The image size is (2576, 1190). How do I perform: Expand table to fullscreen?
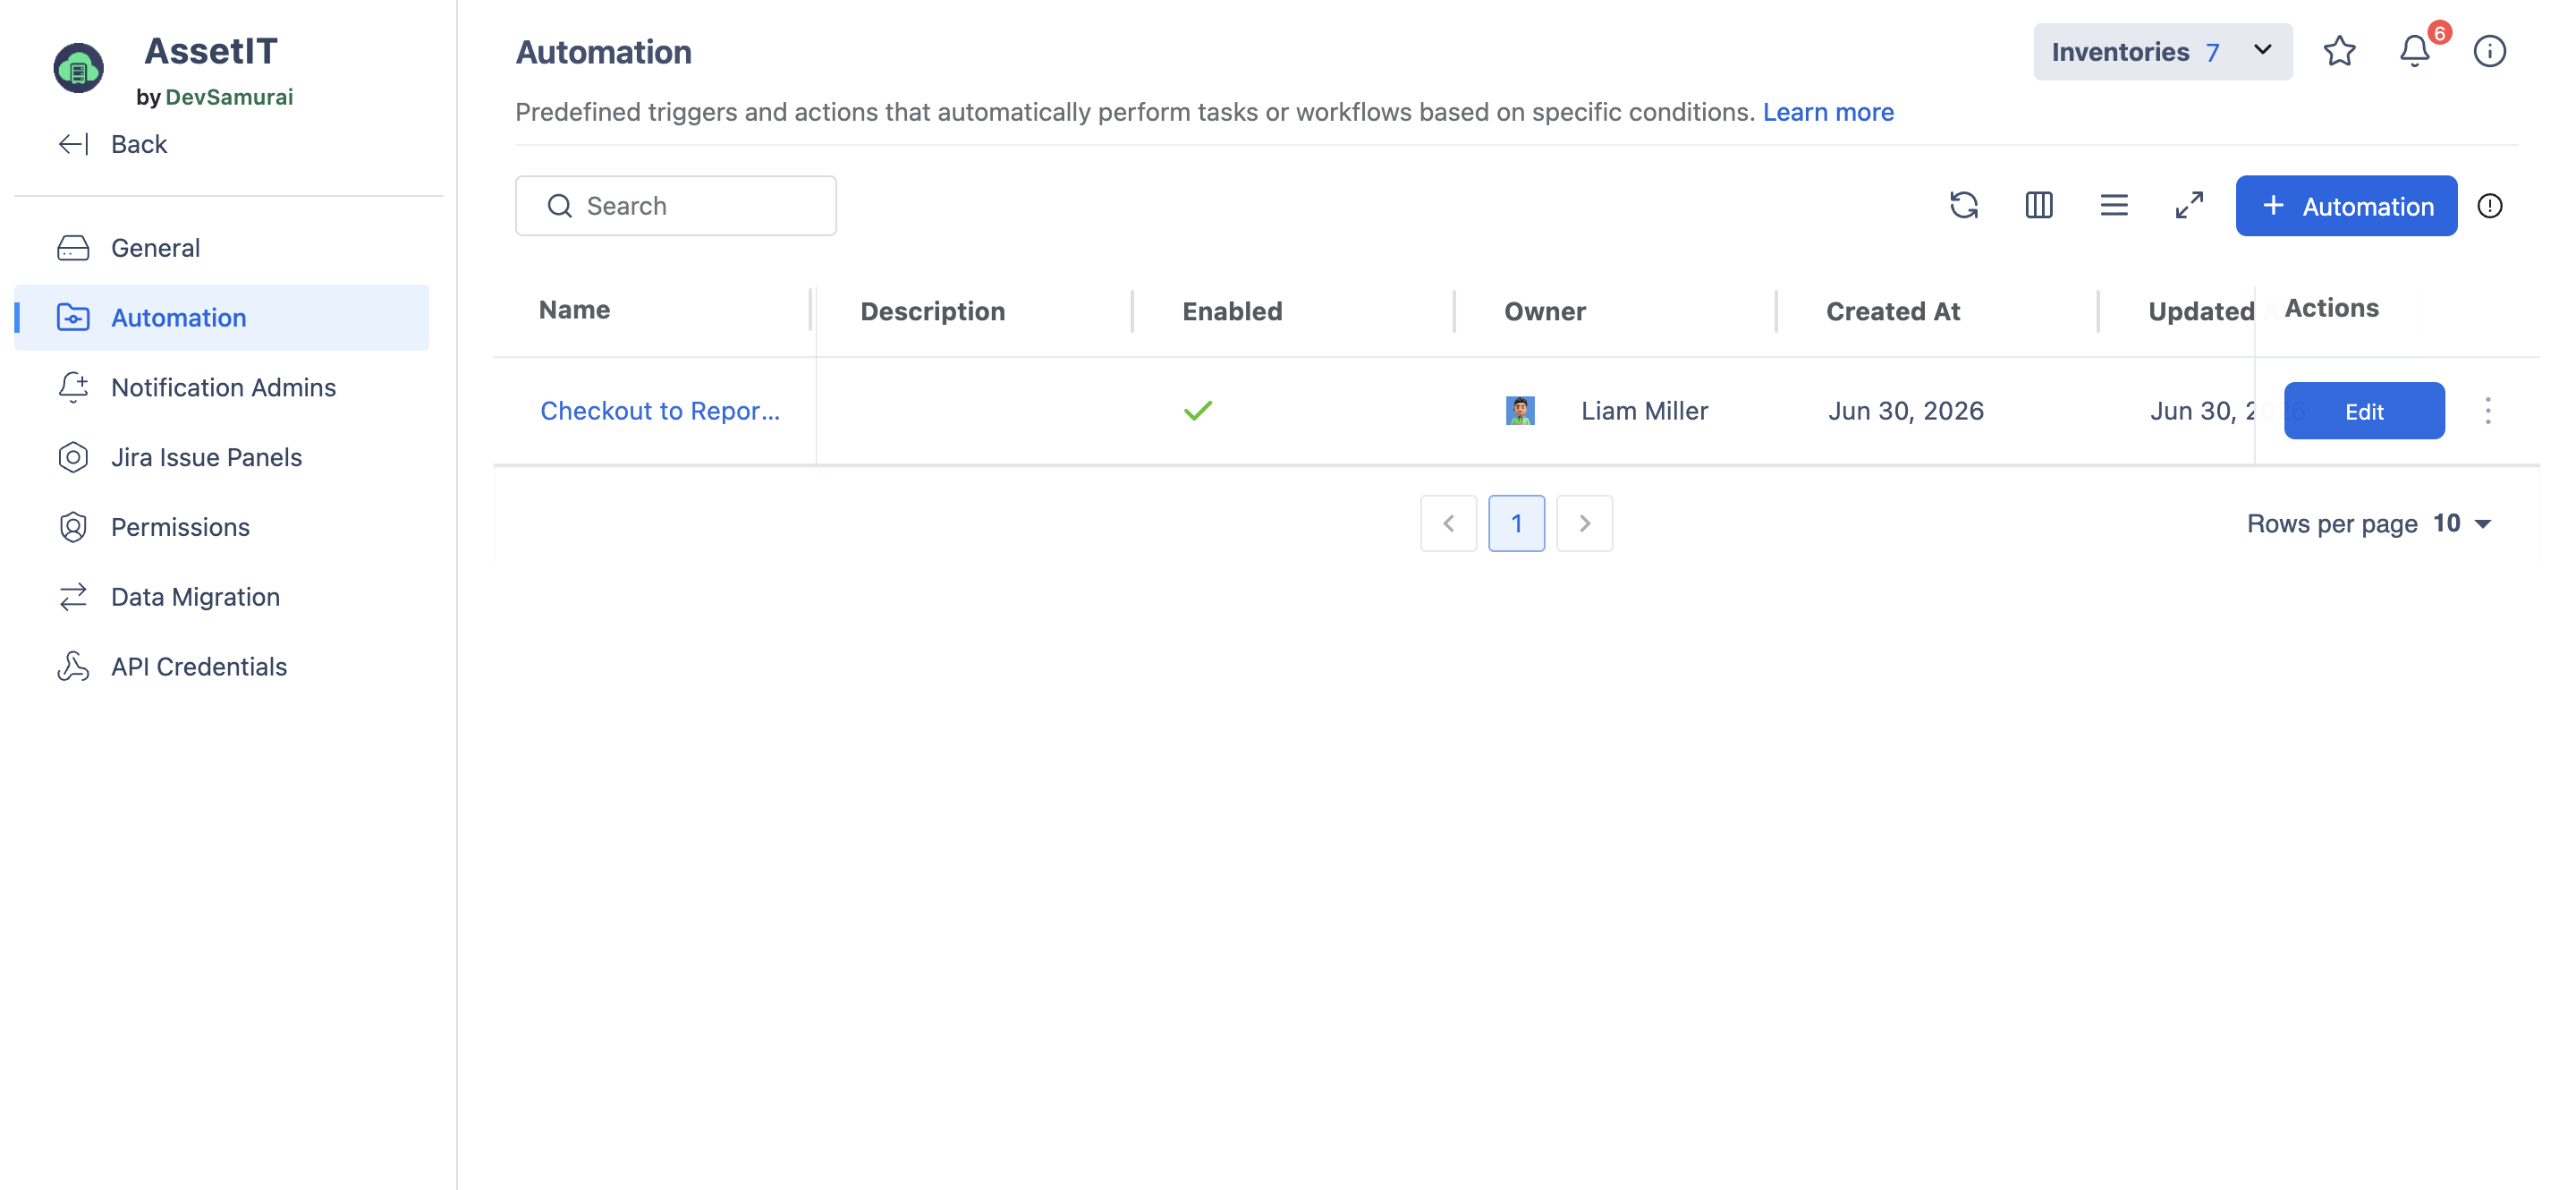point(2189,205)
